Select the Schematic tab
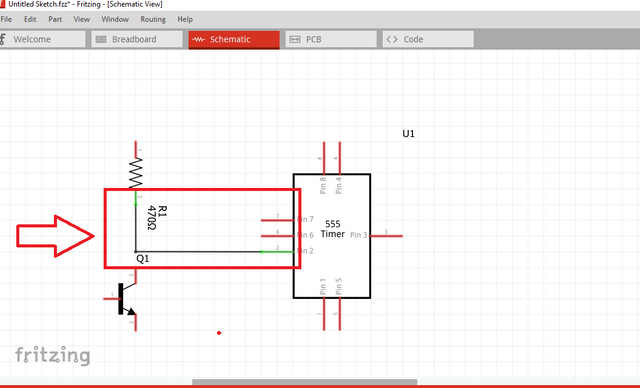This screenshot has height=388, width=640. [x=234, y=40]
